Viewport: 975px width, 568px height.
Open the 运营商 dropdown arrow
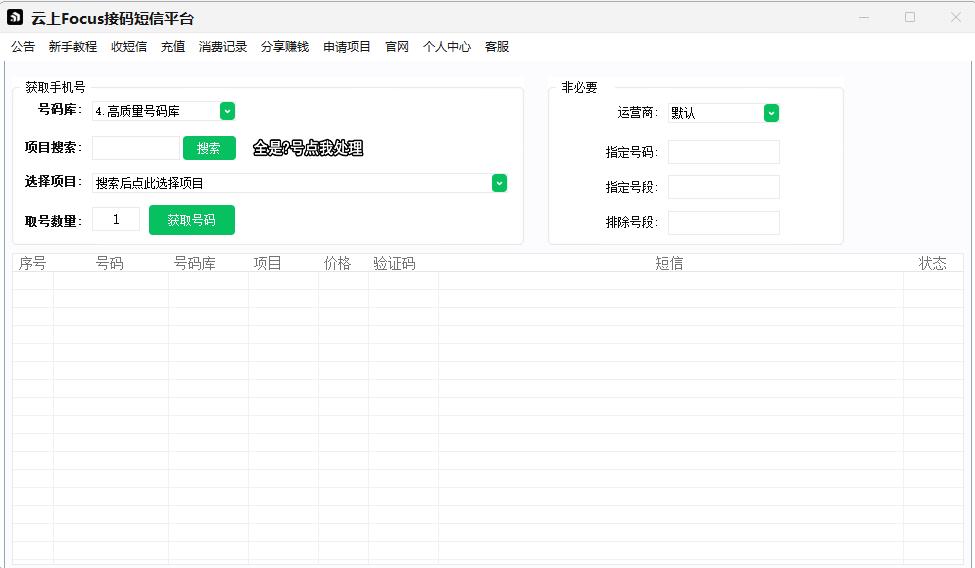[771, 113]
